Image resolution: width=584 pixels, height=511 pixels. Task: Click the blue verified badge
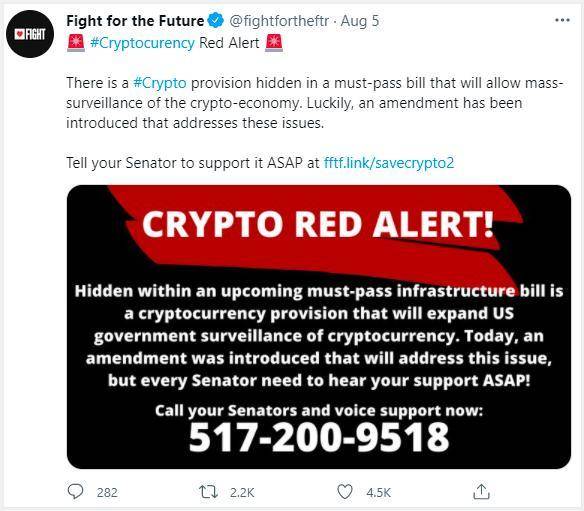click(216, 20)
